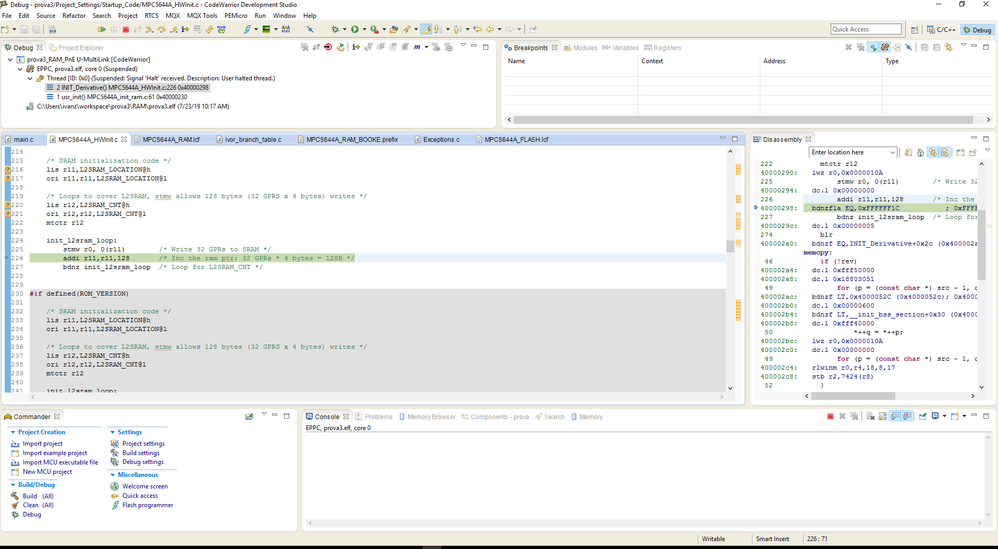Click the red Disconnect icon in Debug view
Image resolution: width=998 pixels, height=549 pixels.
point(328,47)
